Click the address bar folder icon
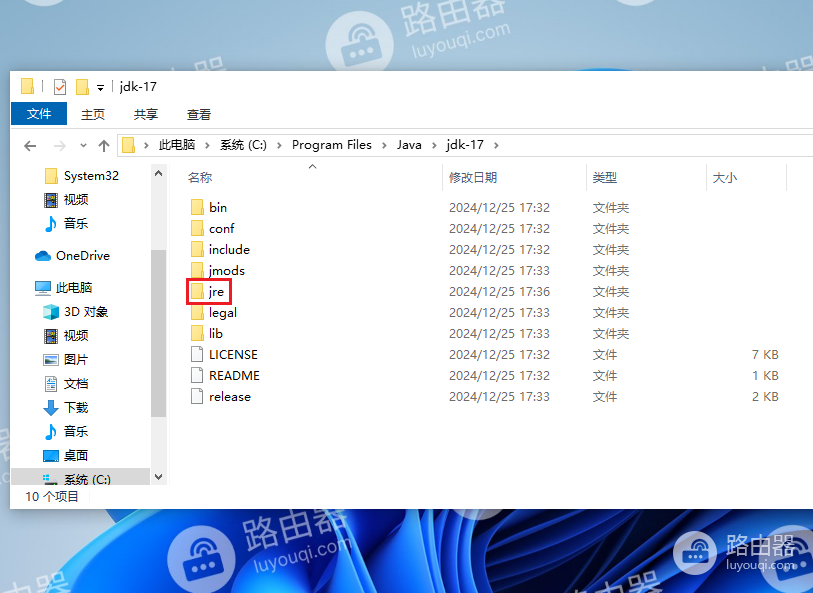This screenshot has height=593, width=813. (x=129, y=145)
